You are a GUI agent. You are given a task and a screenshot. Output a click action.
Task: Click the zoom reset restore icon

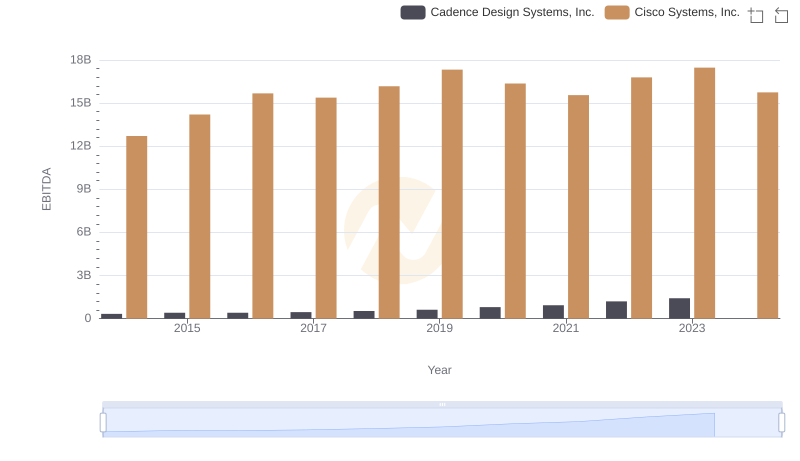point(781,15)
